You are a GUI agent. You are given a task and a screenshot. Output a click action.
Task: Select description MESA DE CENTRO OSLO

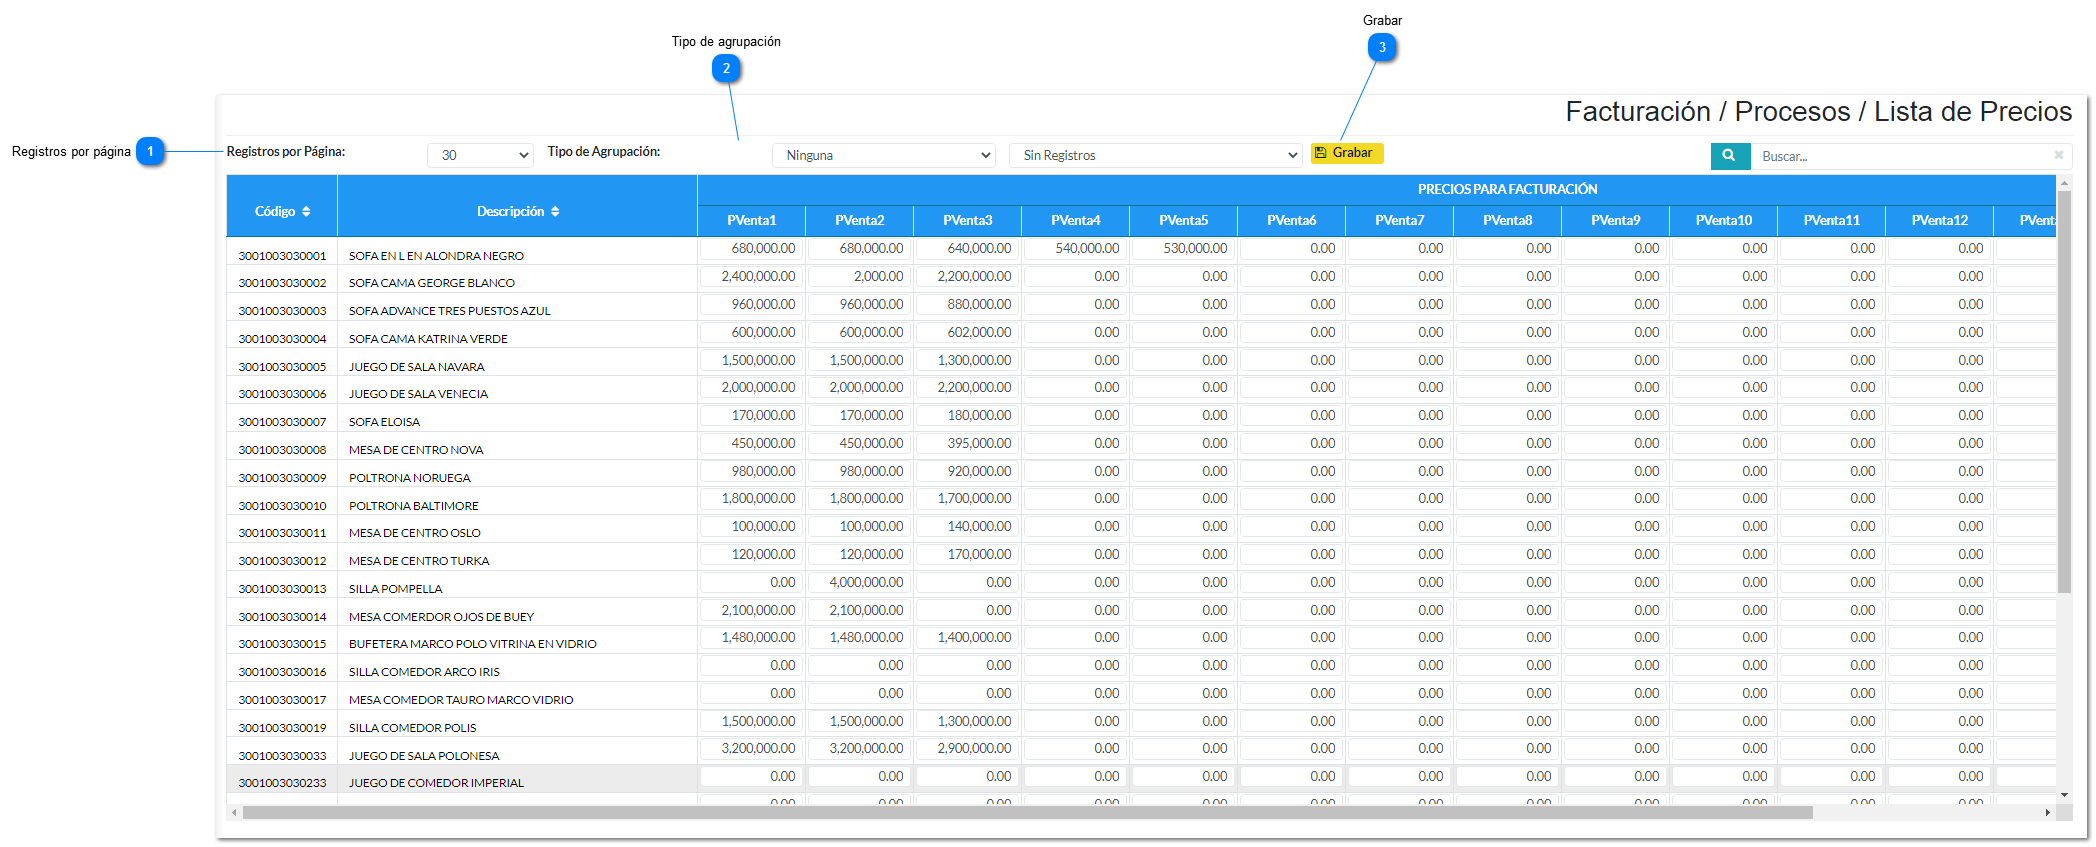(415, 533)
